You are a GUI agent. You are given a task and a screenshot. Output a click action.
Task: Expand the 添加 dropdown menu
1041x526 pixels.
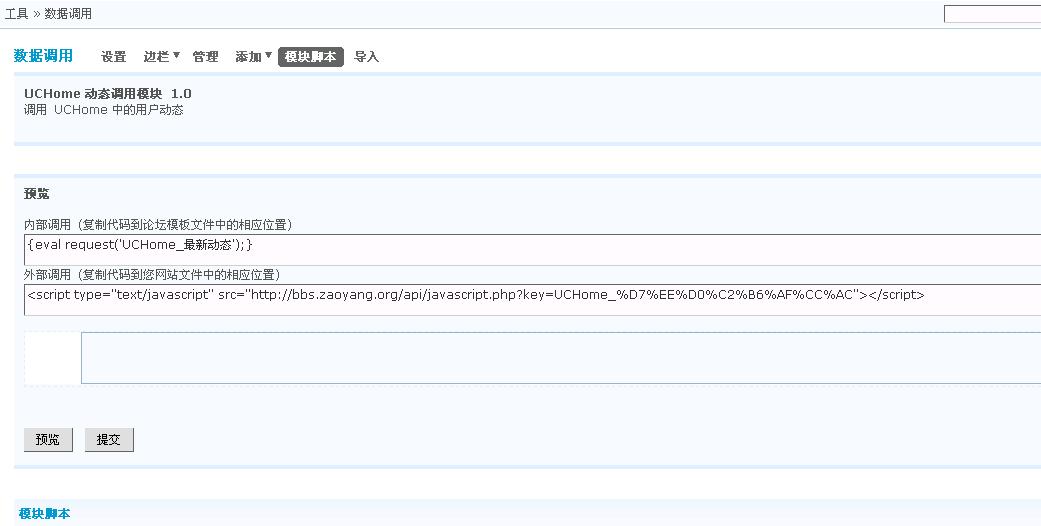[254, 57]
